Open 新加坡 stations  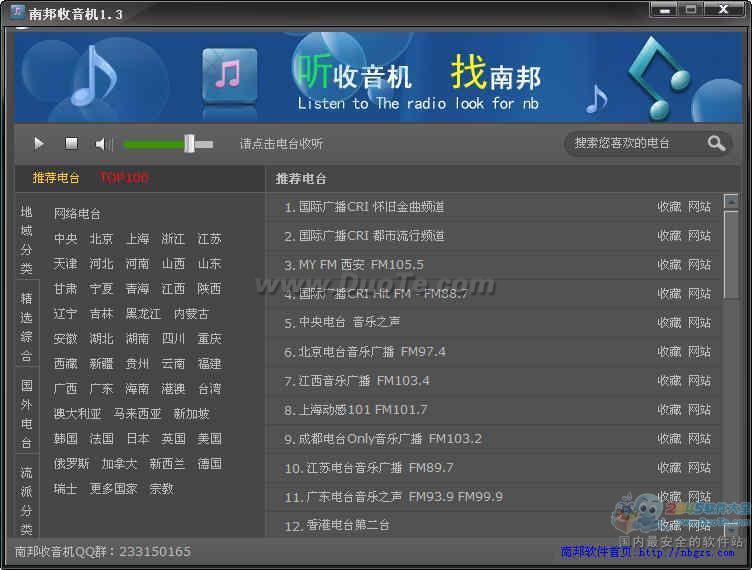(191, 413)
